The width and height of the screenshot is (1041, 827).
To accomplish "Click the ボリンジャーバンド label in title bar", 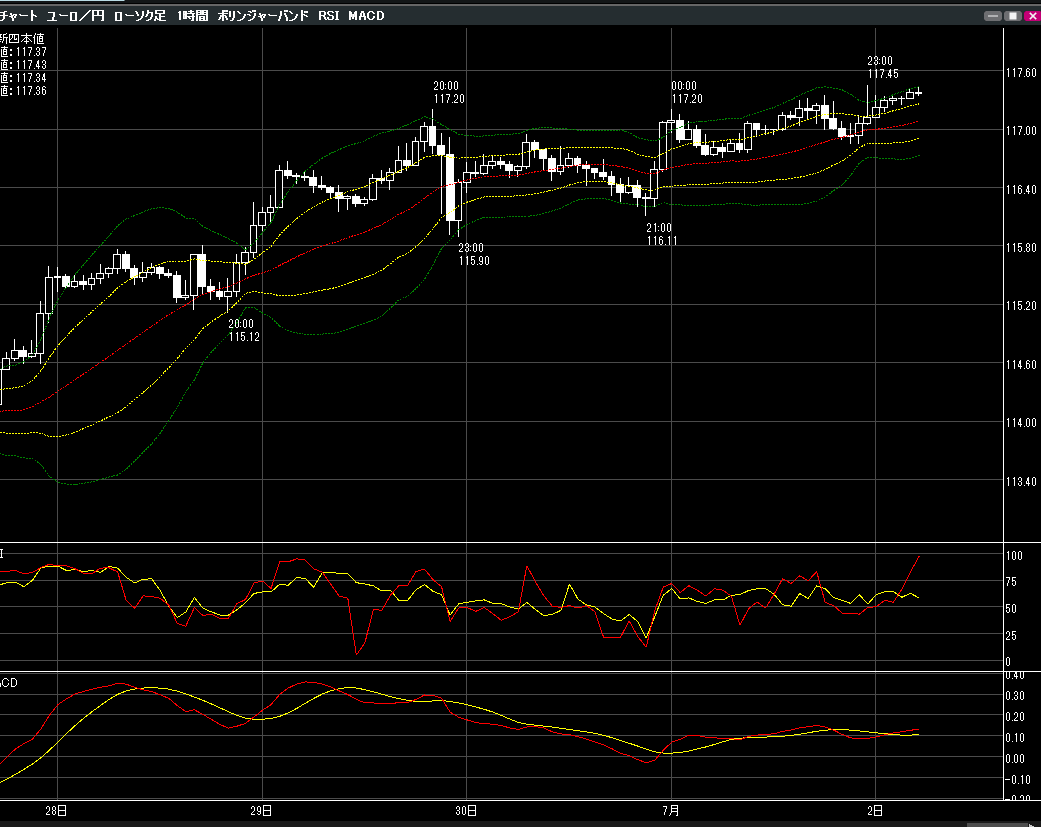I will click(x=263, y=16).
